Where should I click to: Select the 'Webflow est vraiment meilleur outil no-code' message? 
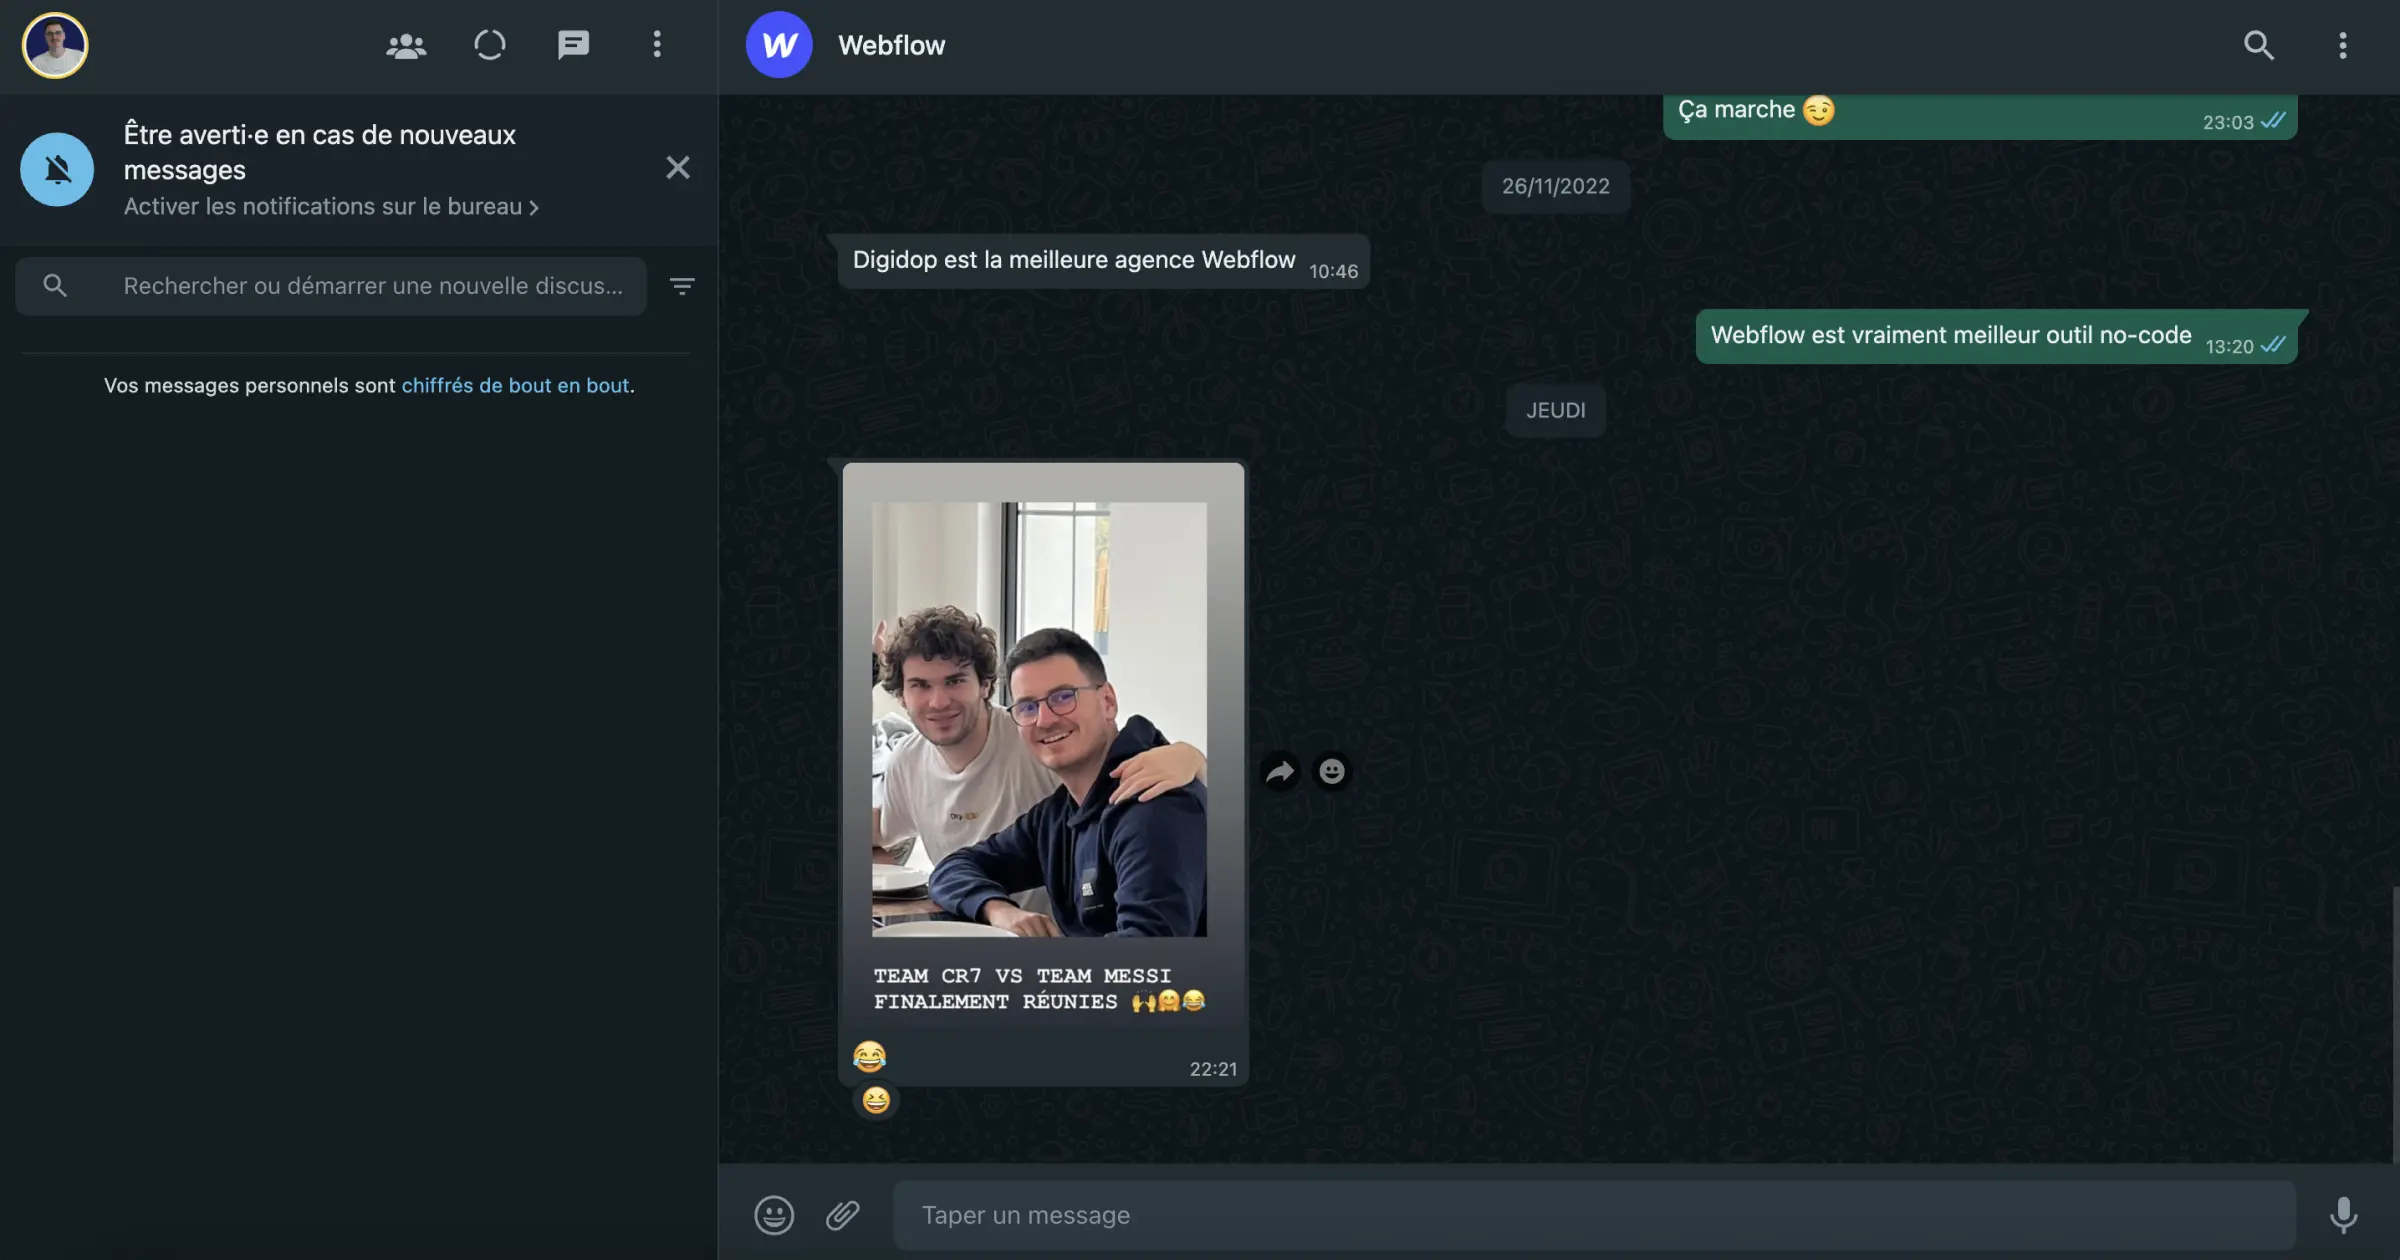click(x=1996, y=337)
